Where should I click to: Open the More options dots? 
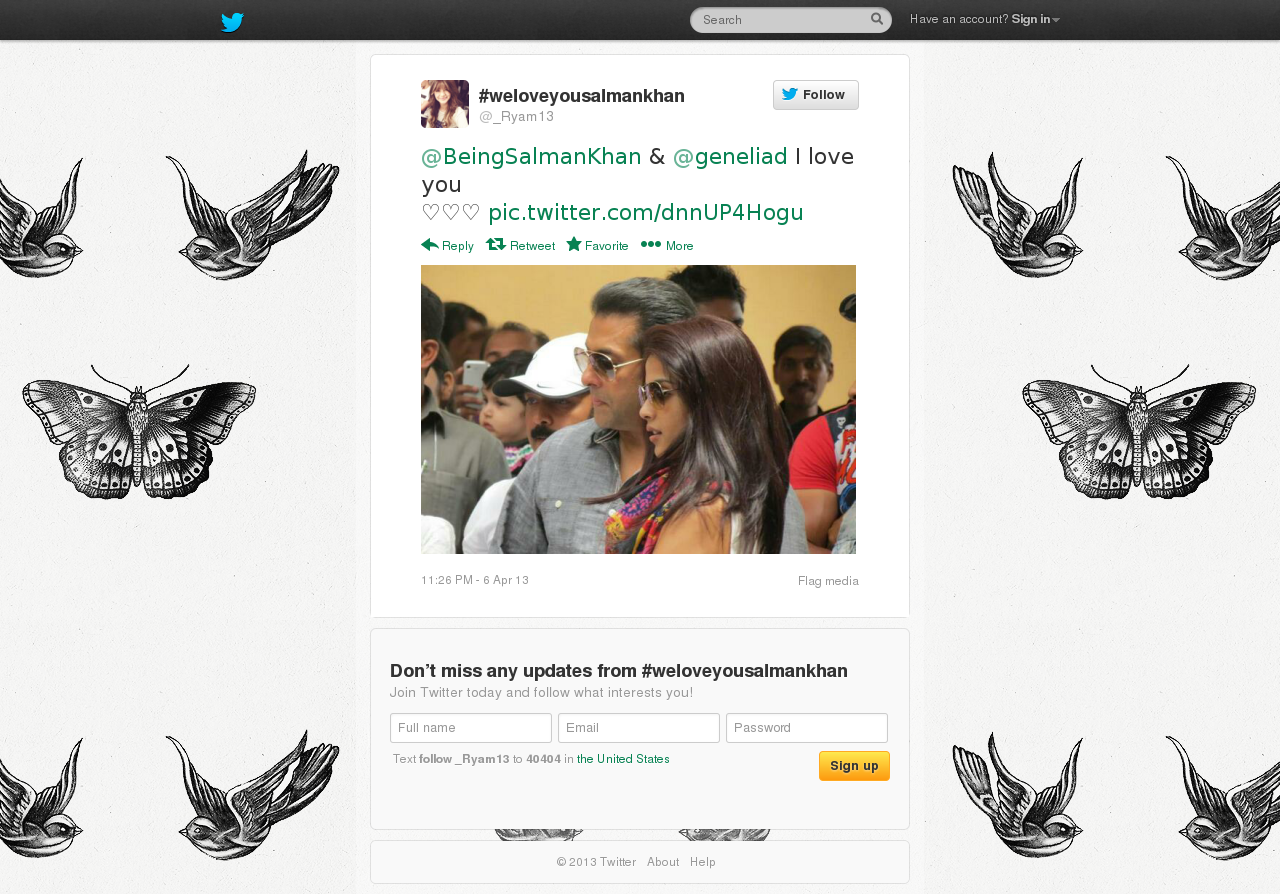point(651,244)
